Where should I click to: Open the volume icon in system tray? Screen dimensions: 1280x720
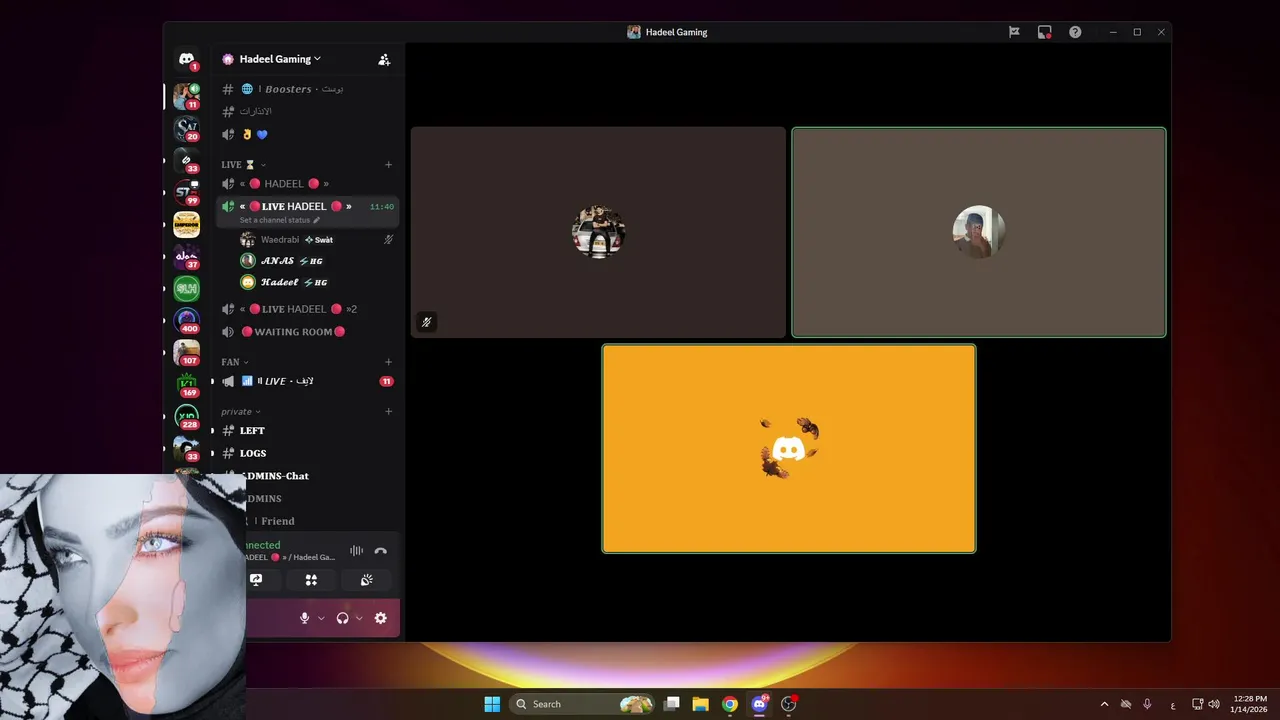click(1214, 704)
